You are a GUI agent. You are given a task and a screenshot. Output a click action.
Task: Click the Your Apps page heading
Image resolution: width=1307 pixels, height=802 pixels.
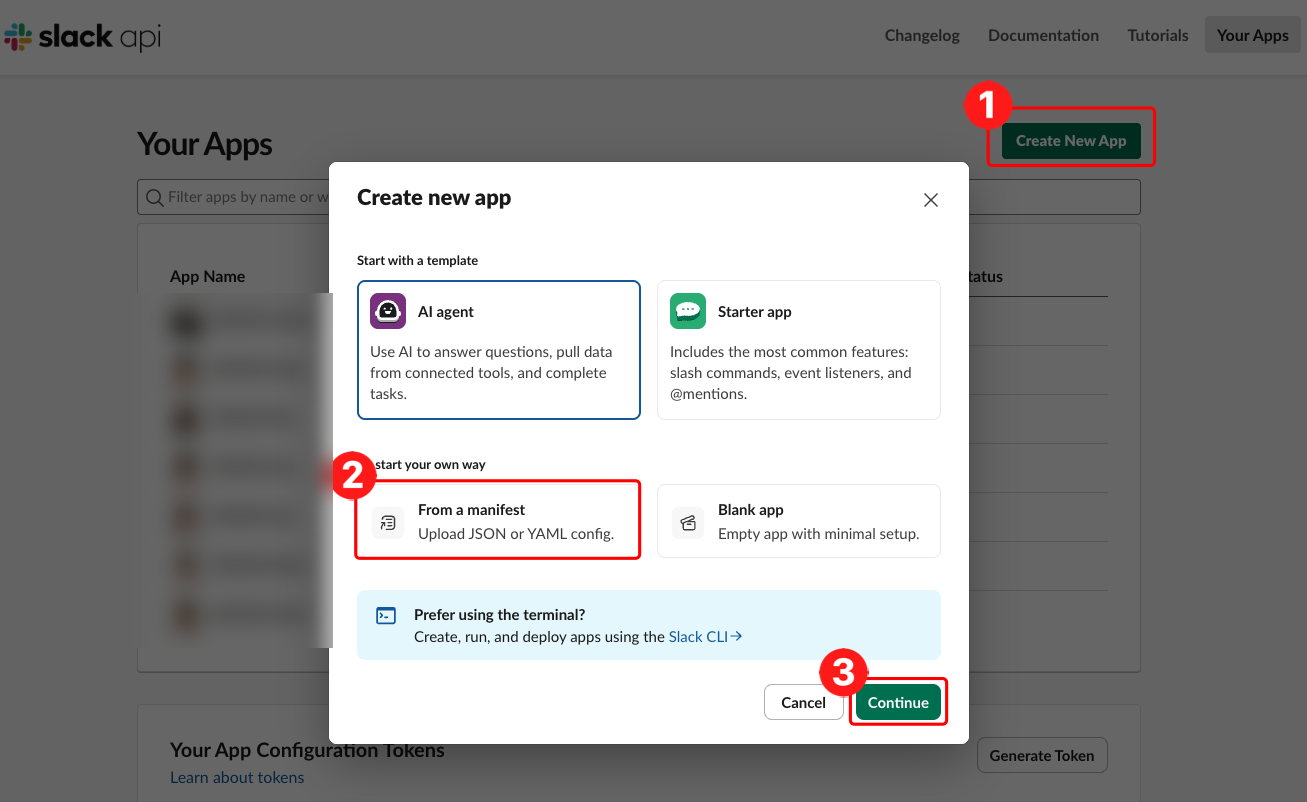pos(205,144)
